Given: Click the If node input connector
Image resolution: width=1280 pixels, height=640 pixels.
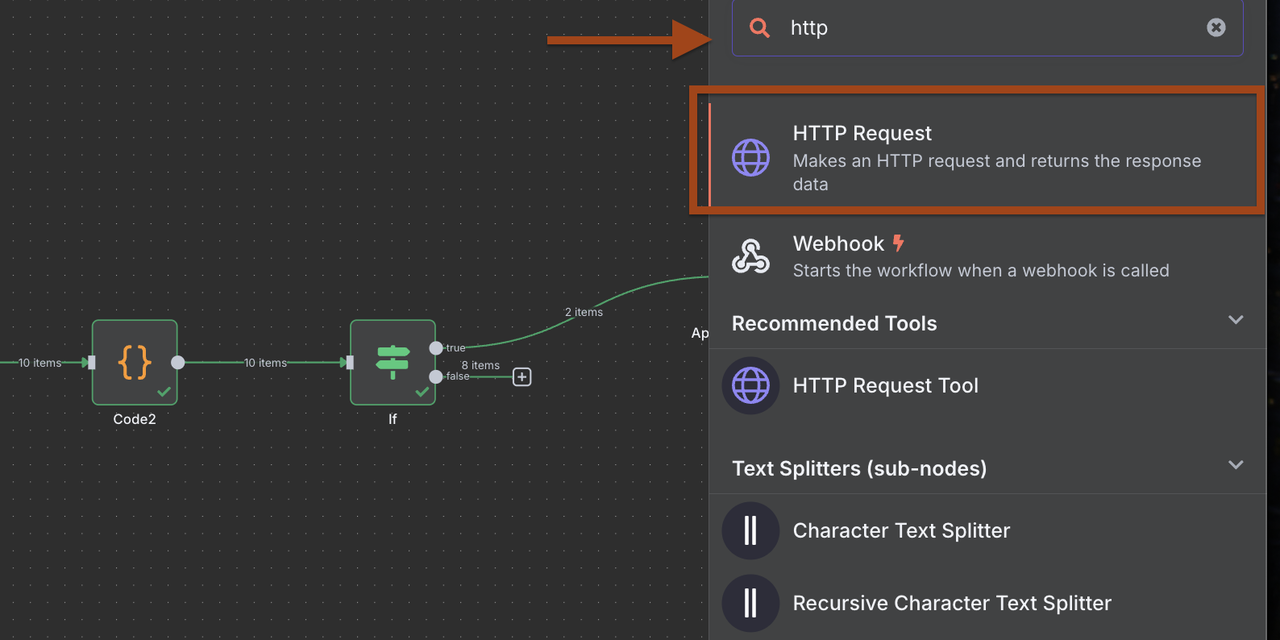Looking at the screenshot, I should tap(350, 363).
